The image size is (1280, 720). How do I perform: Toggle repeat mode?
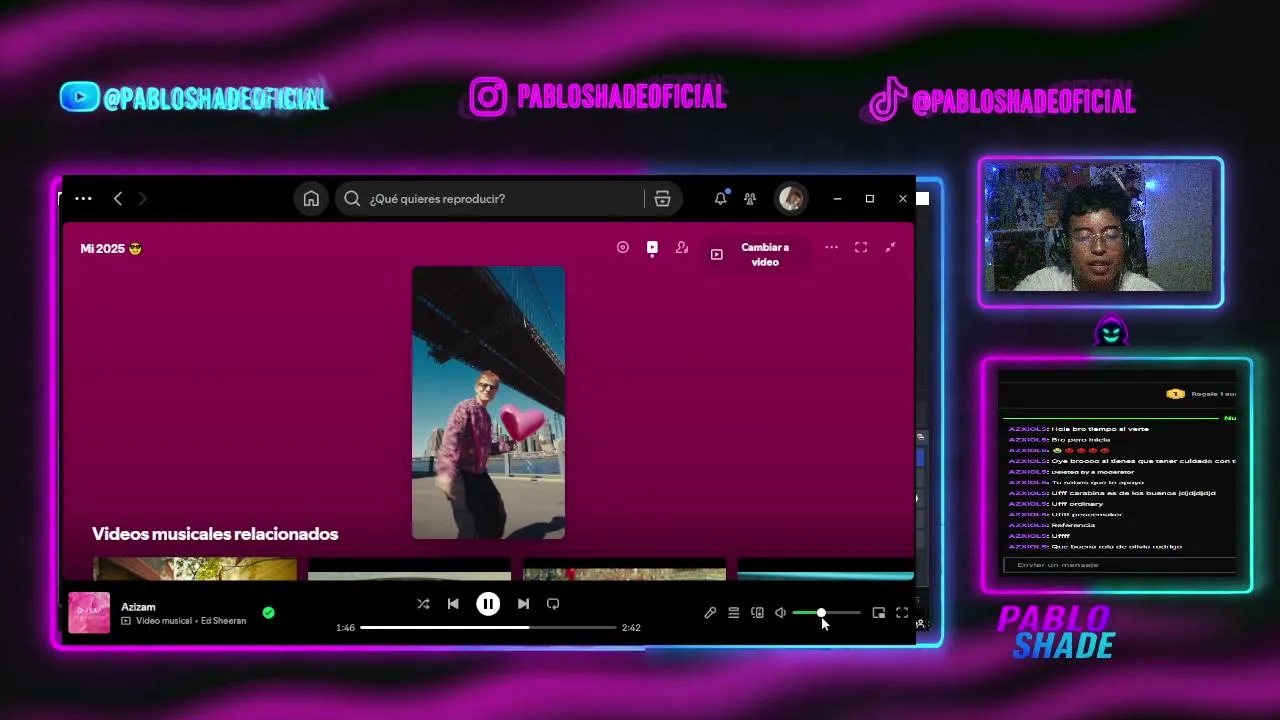click(553, 604)
